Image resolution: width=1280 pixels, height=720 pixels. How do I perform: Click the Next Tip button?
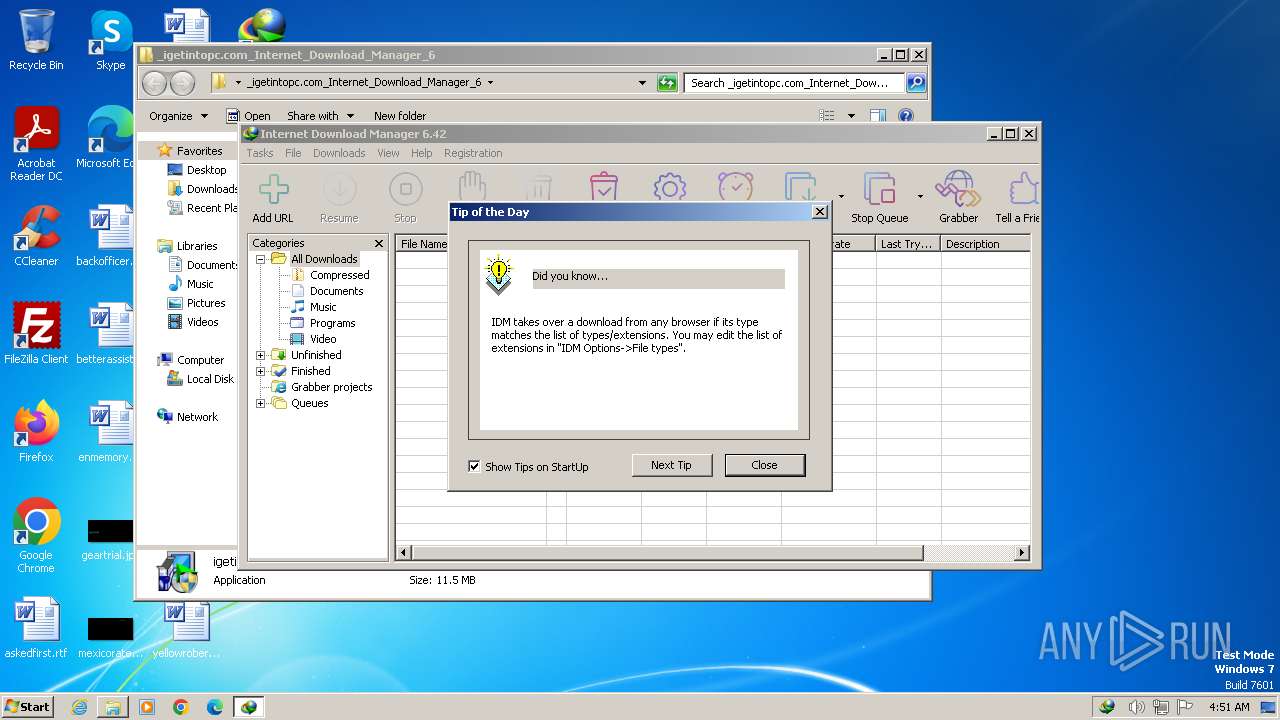[x=671, y=465]
